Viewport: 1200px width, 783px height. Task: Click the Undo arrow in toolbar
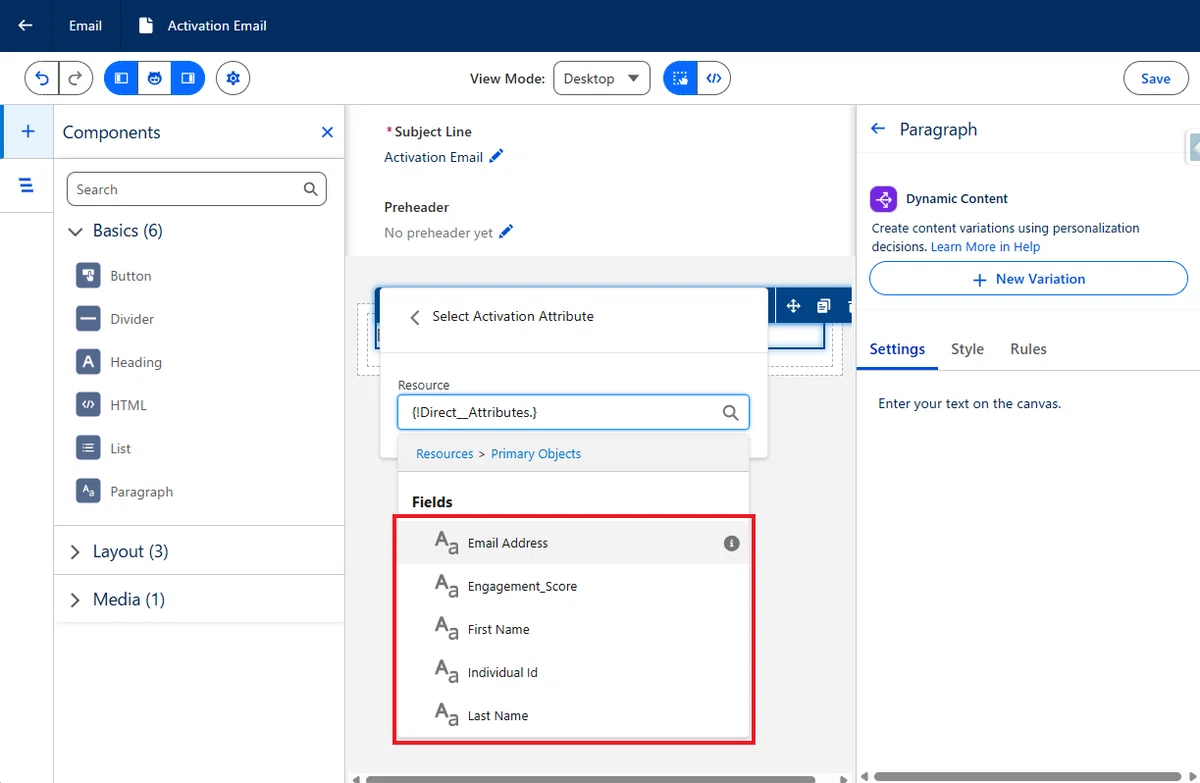coord(42,78)
